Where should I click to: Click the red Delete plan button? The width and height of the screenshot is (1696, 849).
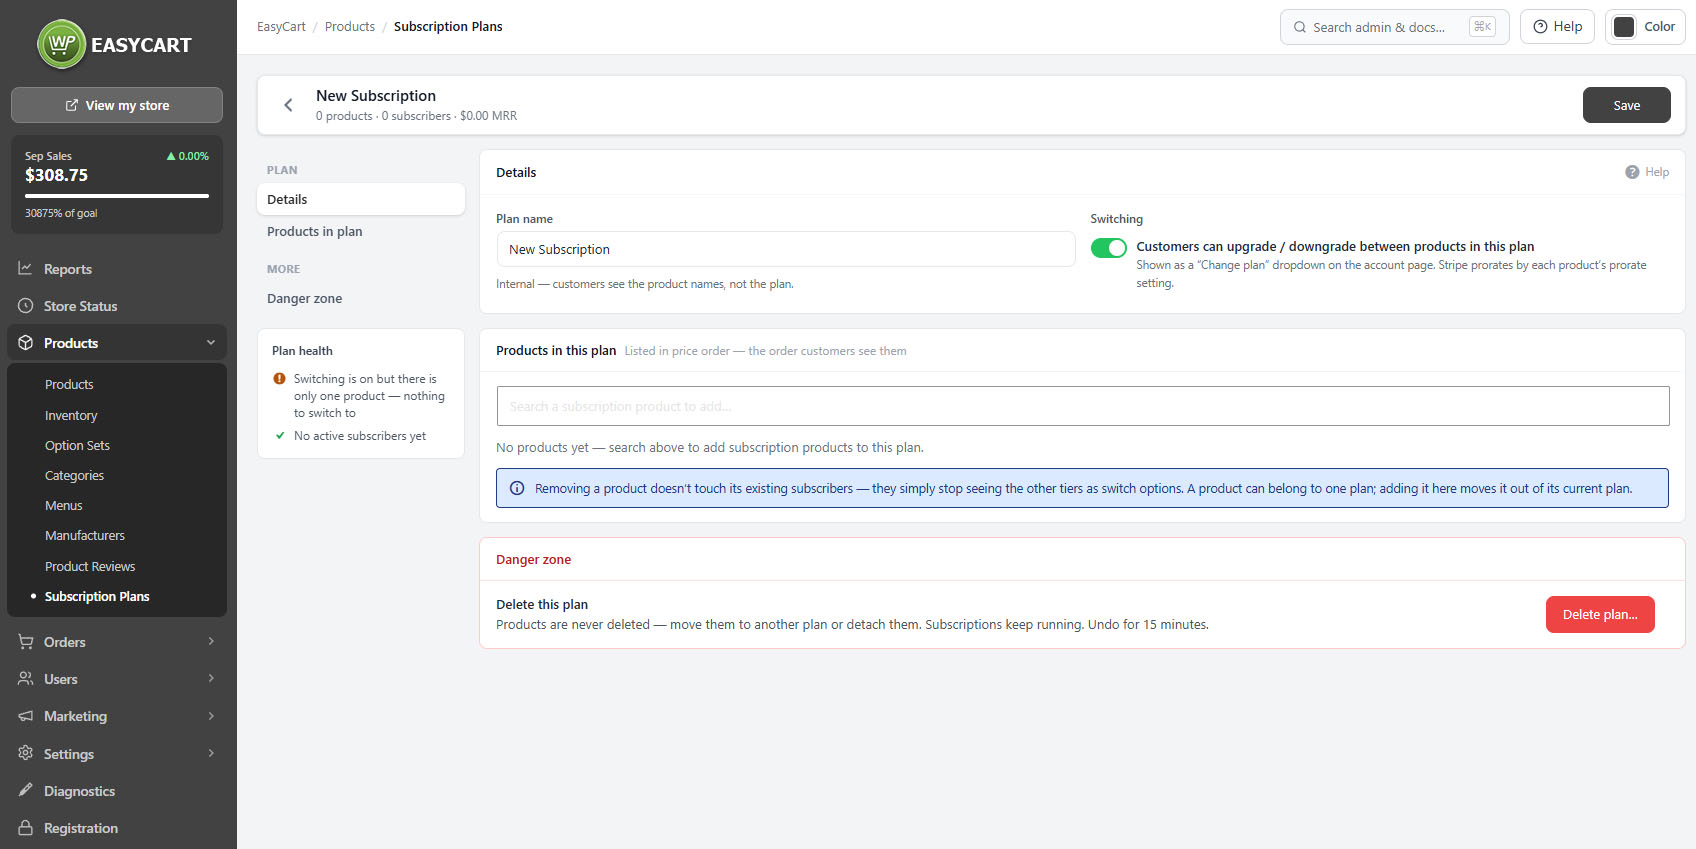tap(1600, 614)
